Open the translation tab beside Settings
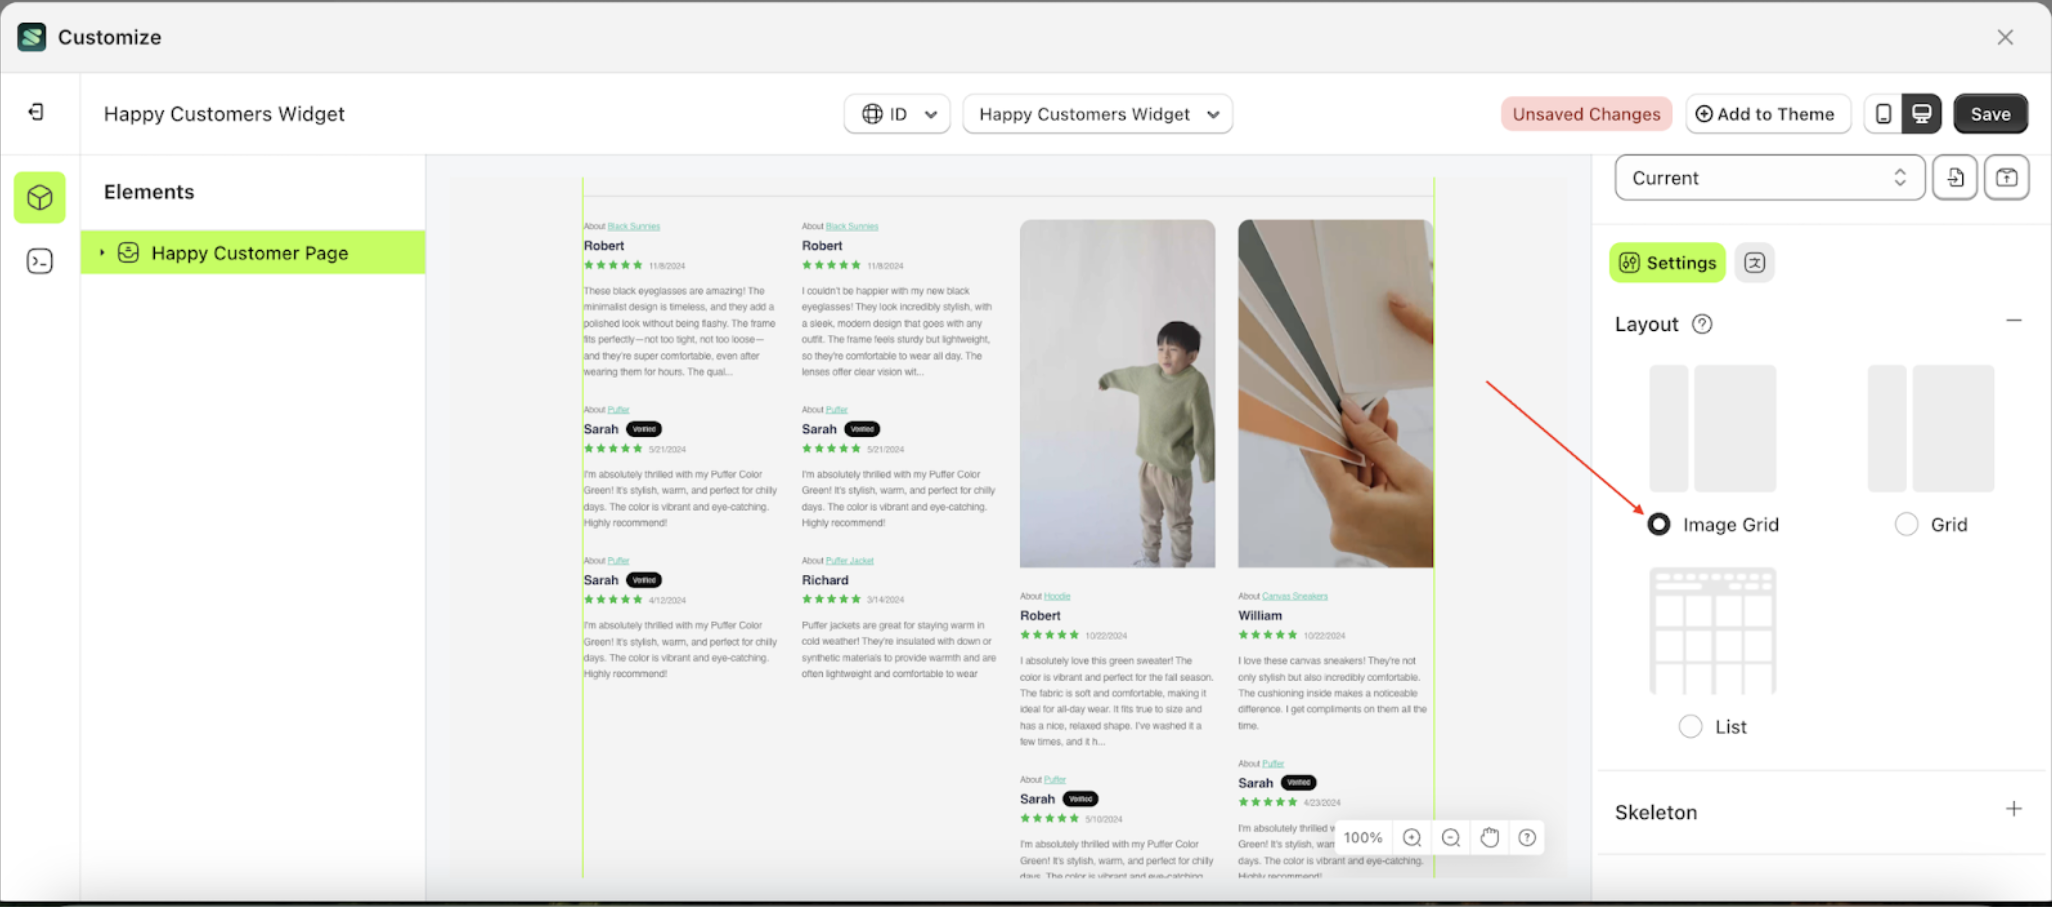The image size is (2052, 914). pyautogui.click(x=1755, y=262)
